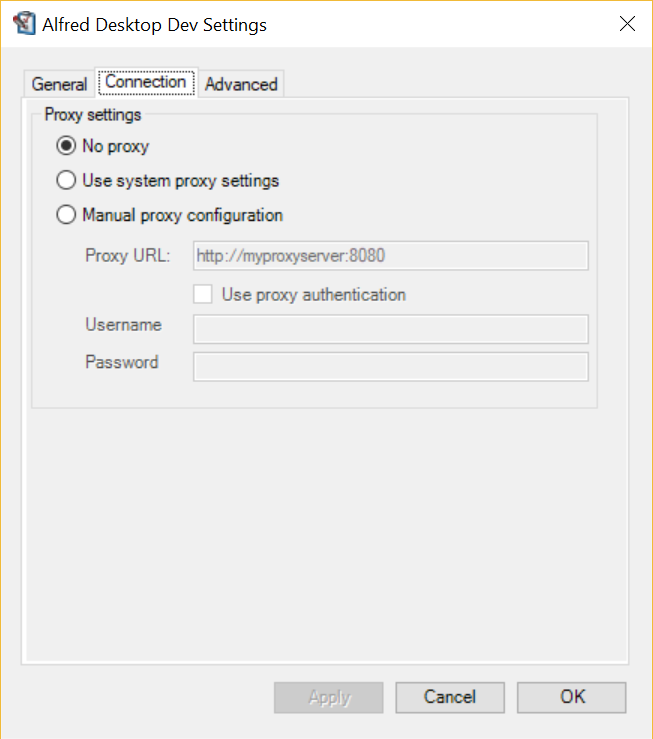This screenshot has height=739, width=653.
Task: Select the Connection tab
Action: [146, 82]
